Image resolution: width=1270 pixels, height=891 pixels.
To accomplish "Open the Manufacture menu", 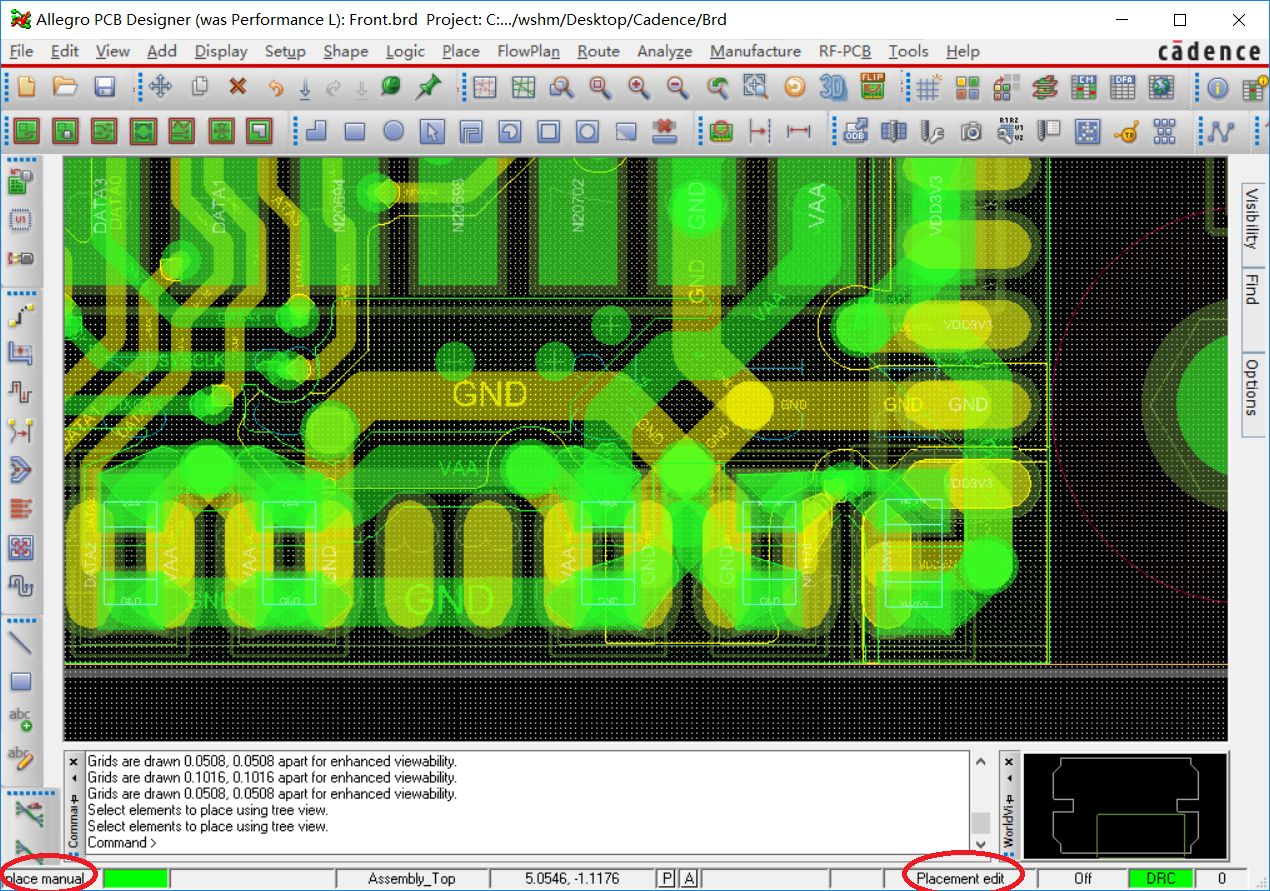I will click(755, 51).
